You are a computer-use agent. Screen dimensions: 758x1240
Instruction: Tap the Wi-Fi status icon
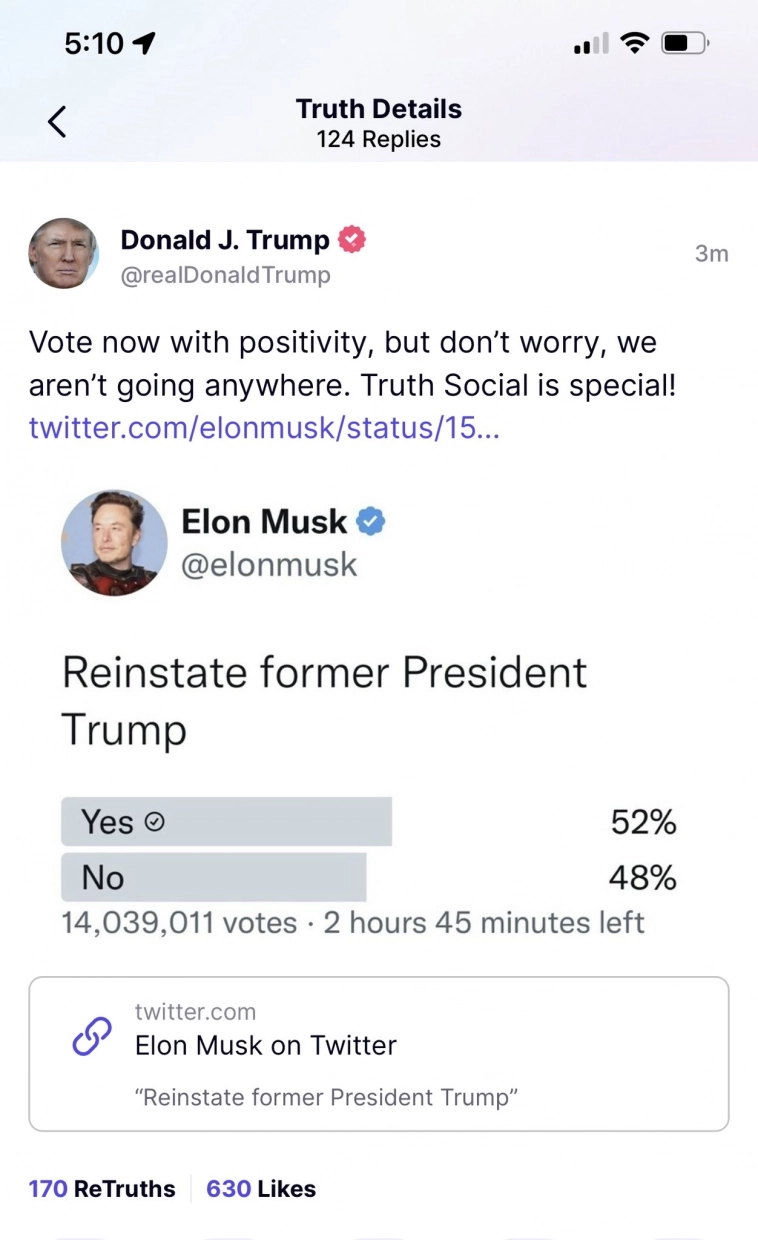[x=634, y=43]
